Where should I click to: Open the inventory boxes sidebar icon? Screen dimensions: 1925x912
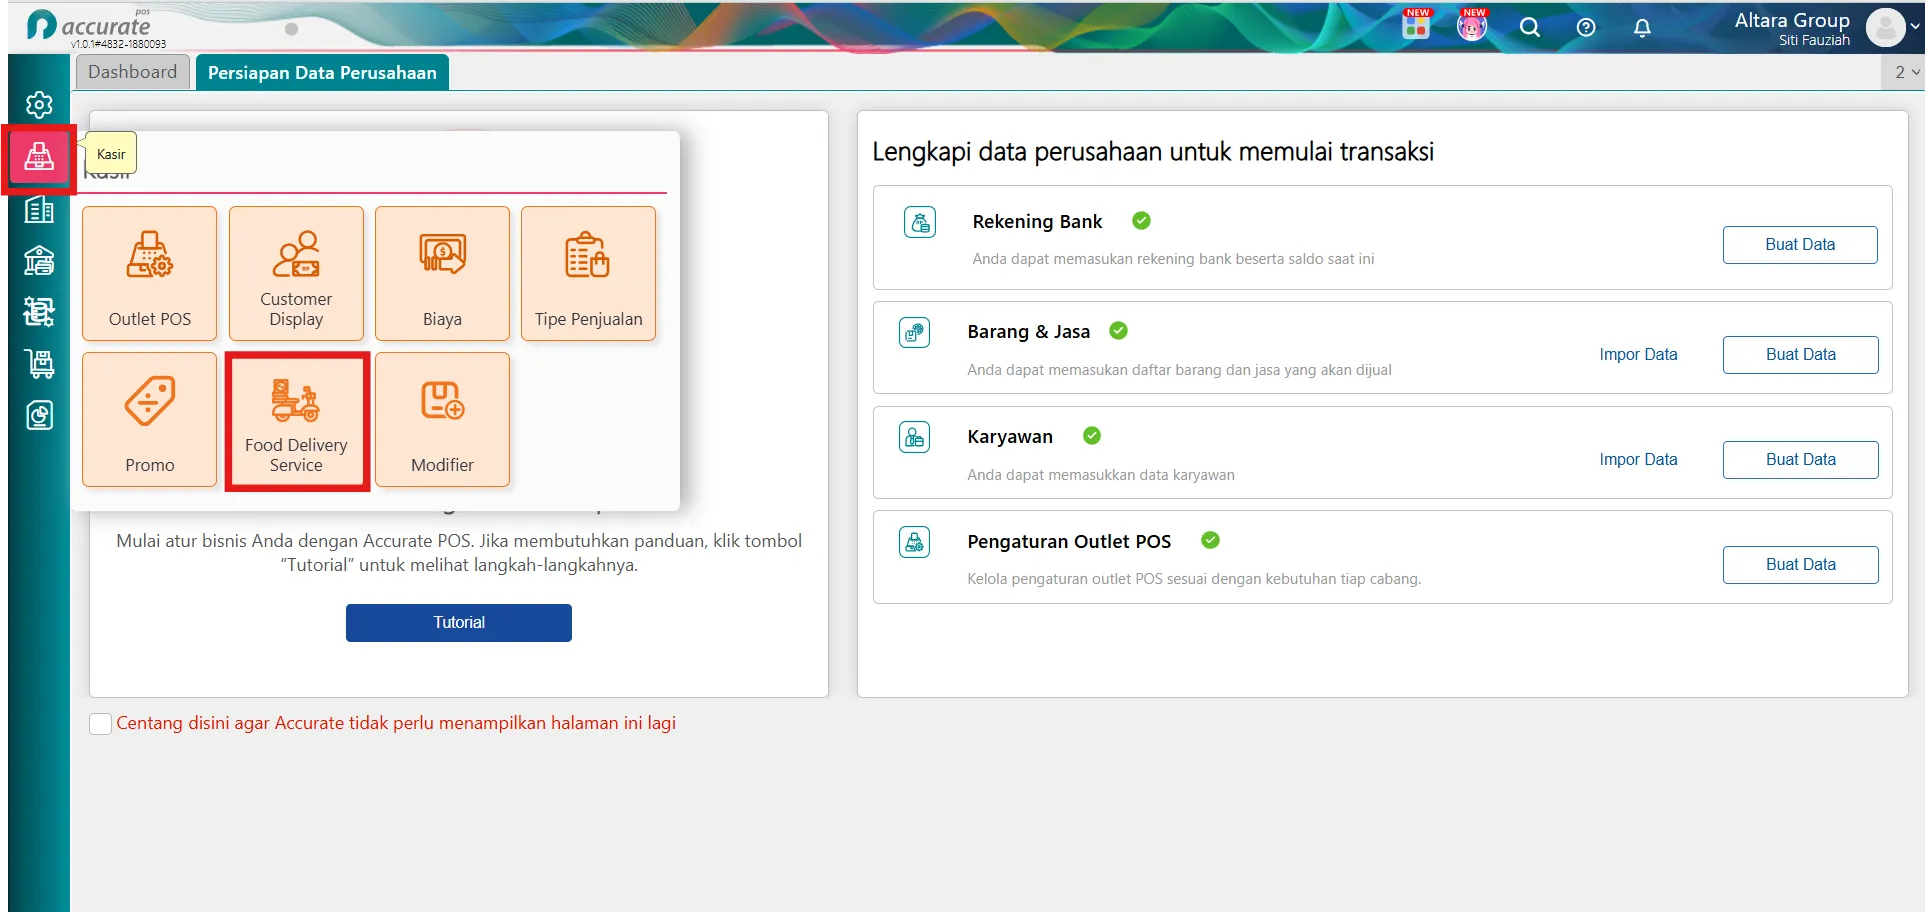(x=39, y=312)
